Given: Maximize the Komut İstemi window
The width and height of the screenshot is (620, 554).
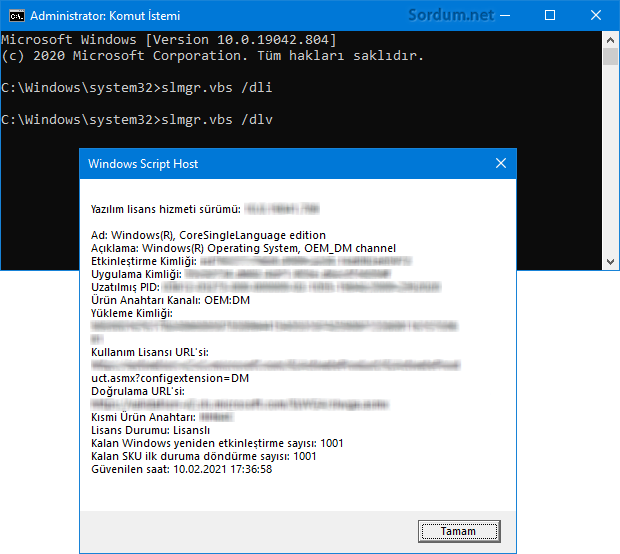Looking at the screenshot, I should (x=550, y=16).
